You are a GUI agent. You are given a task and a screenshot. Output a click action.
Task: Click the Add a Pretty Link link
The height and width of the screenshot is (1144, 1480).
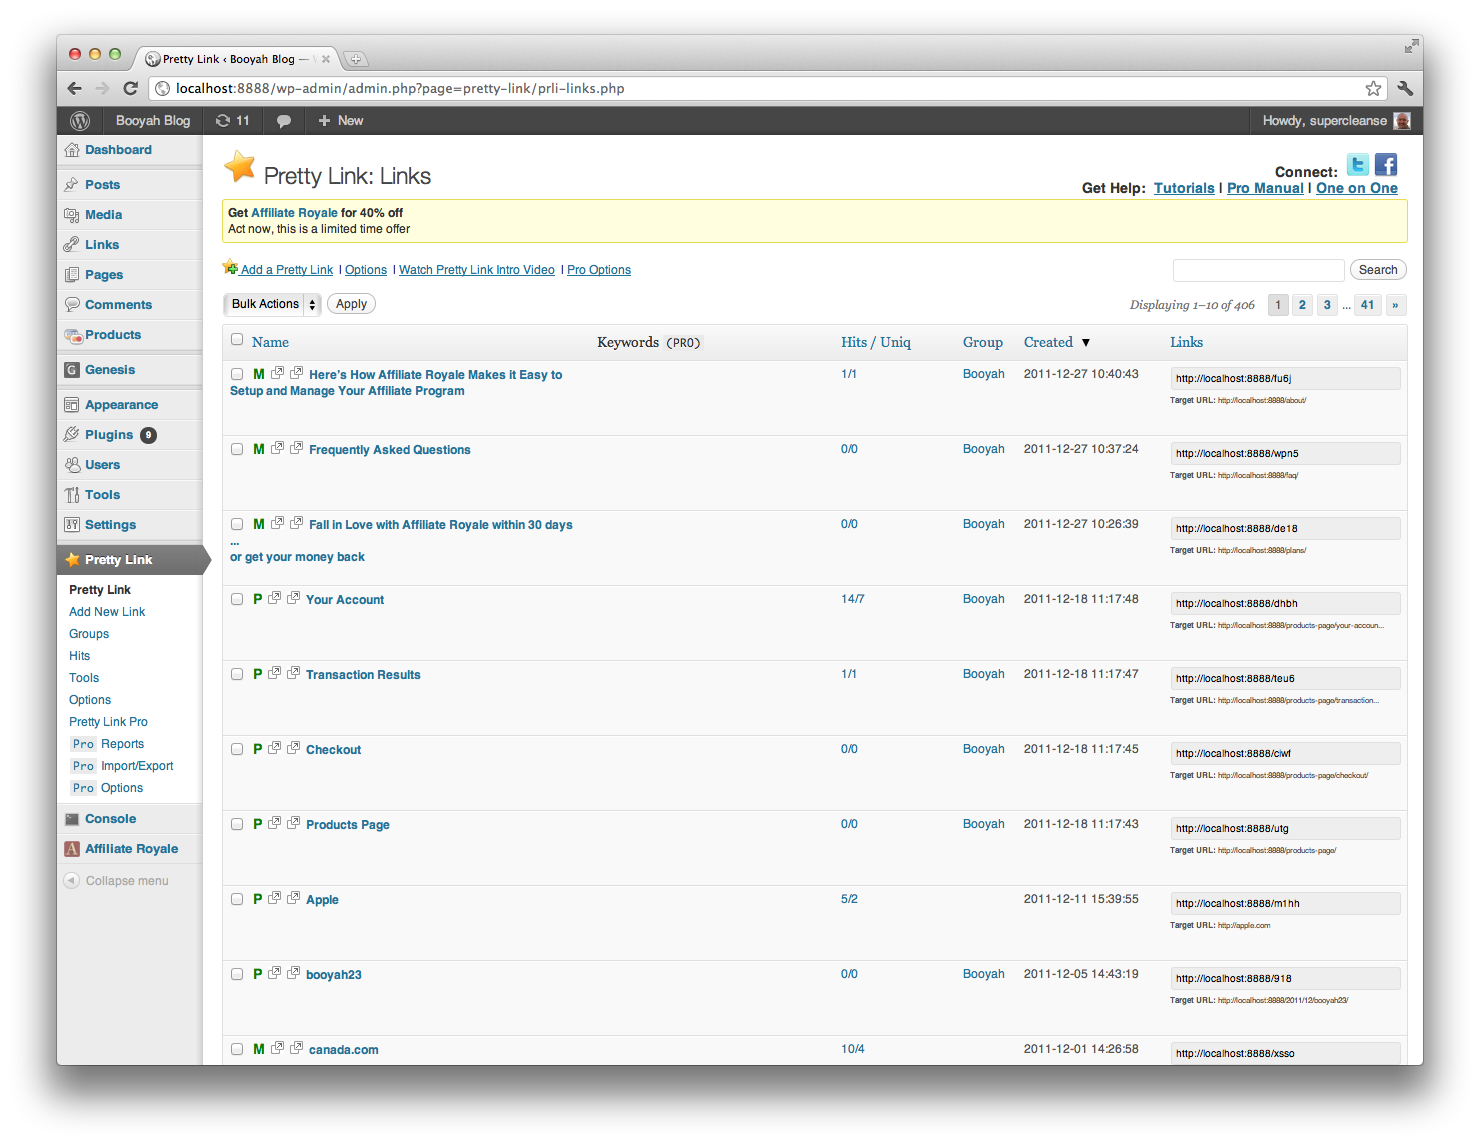286,270
